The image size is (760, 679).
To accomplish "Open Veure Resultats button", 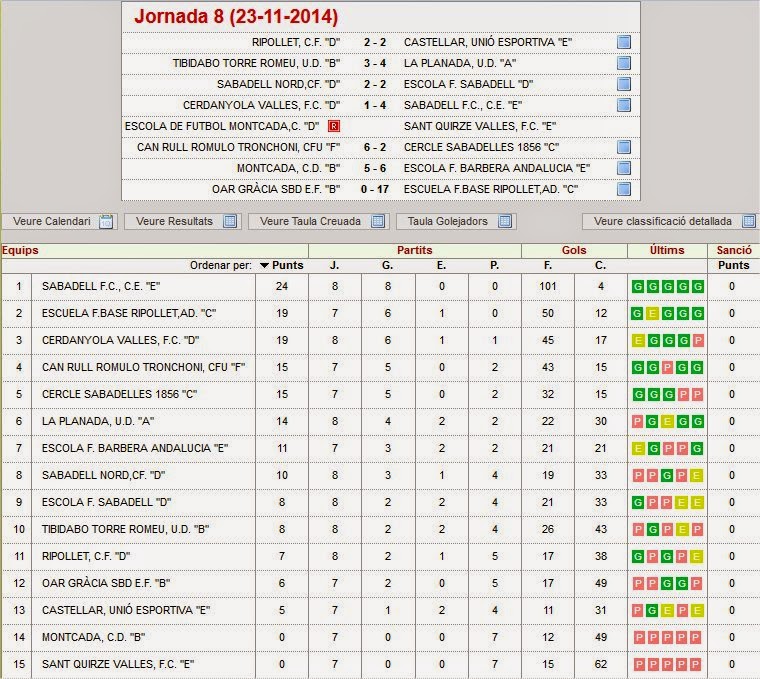I will point(183,221).
